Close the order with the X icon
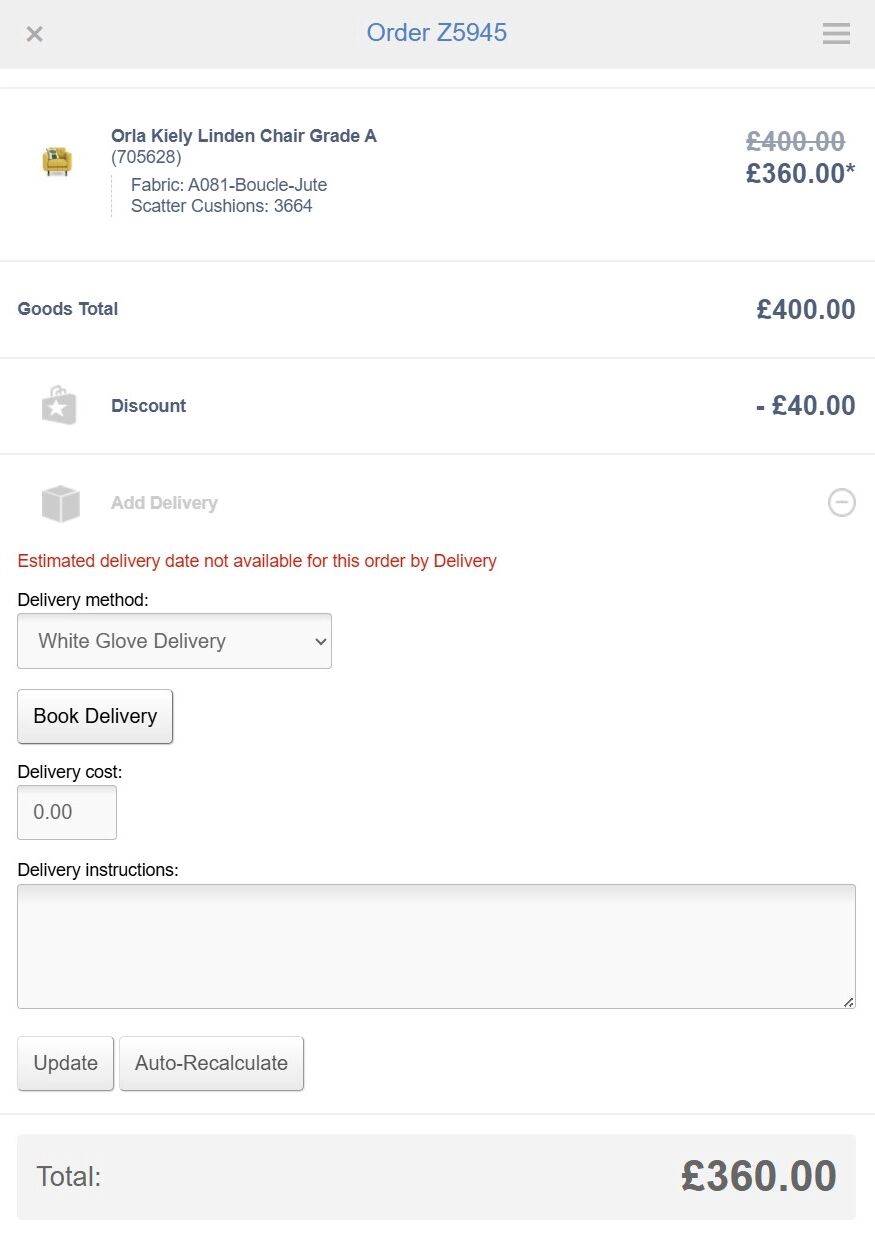The width and height of the screenshot is (875, 1239). 34,34
